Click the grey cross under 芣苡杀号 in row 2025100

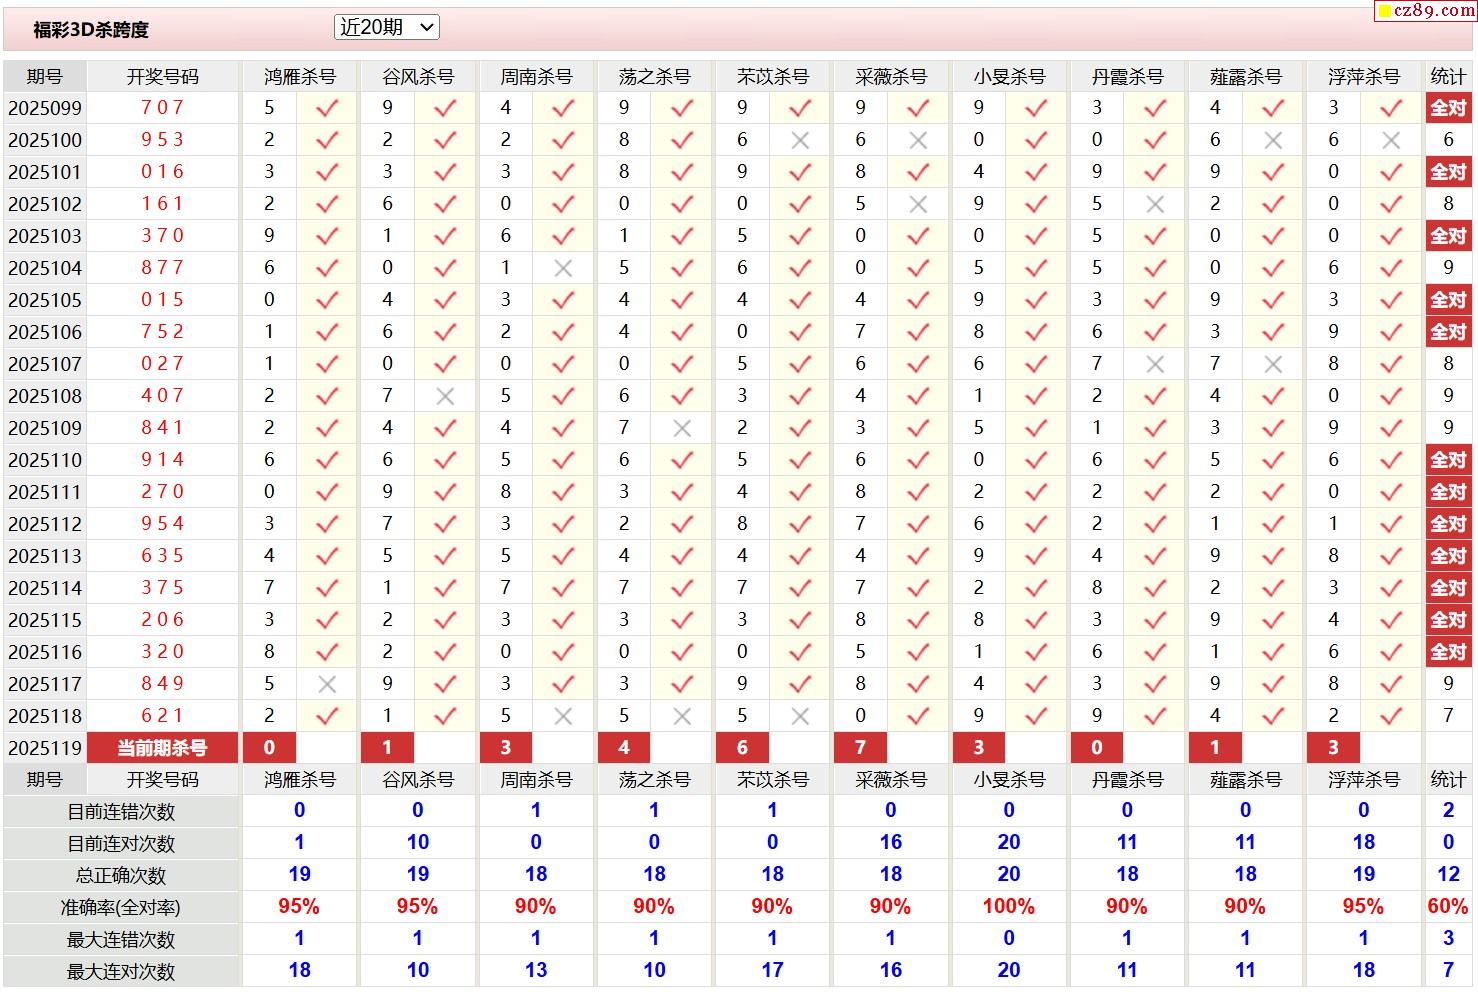click(x=800, y=141)
